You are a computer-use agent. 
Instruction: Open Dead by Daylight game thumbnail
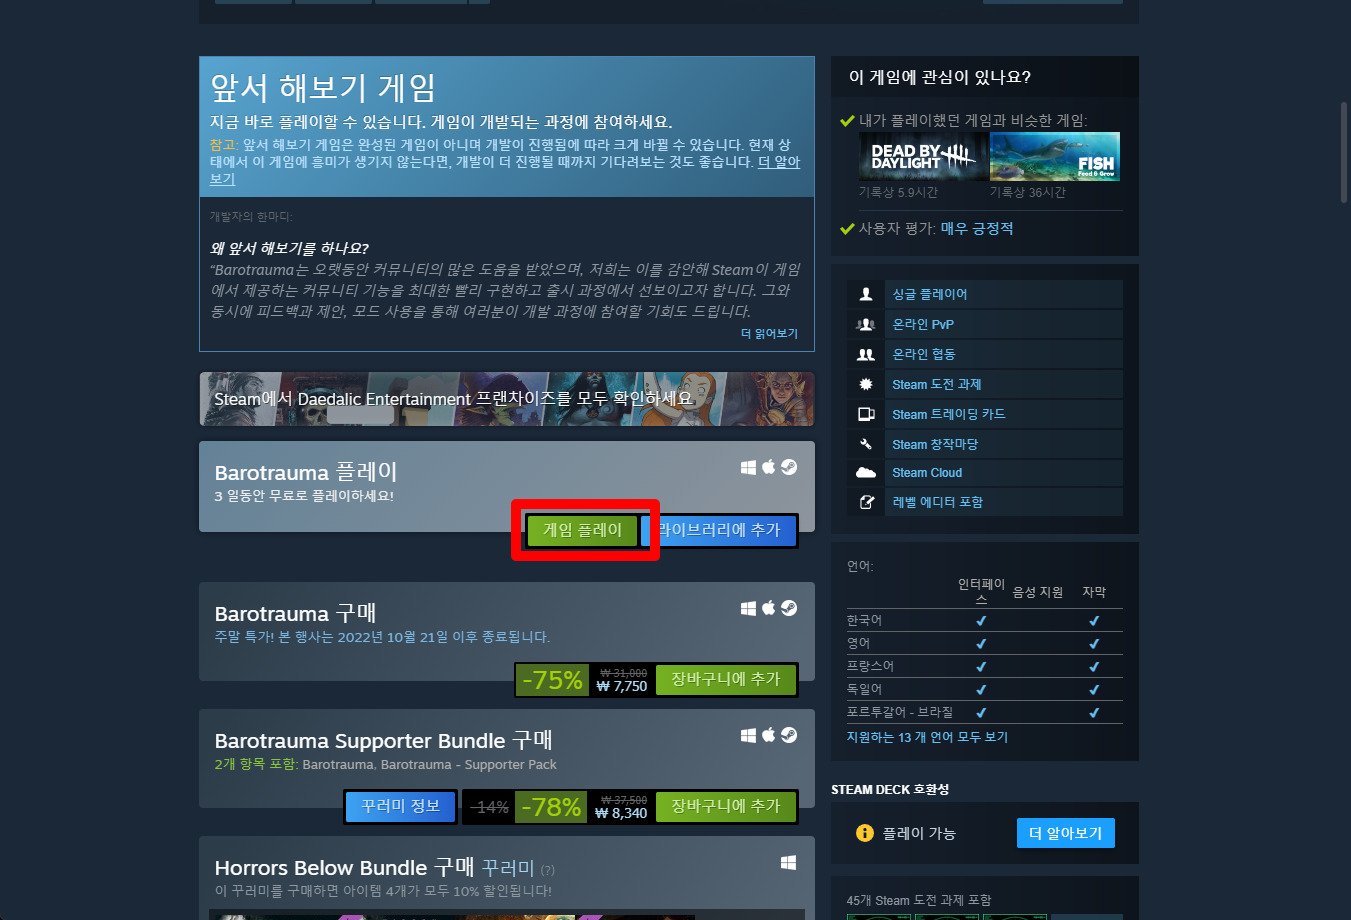[x=923, y=157]
